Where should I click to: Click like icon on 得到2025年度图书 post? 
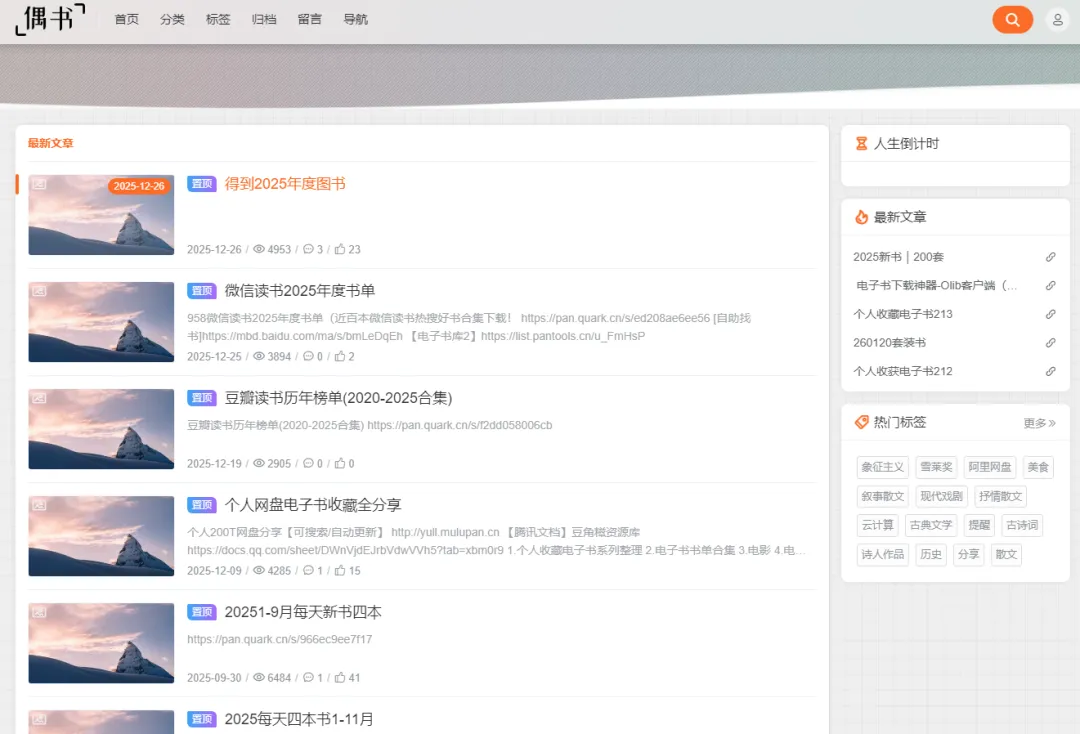point(340,249)
